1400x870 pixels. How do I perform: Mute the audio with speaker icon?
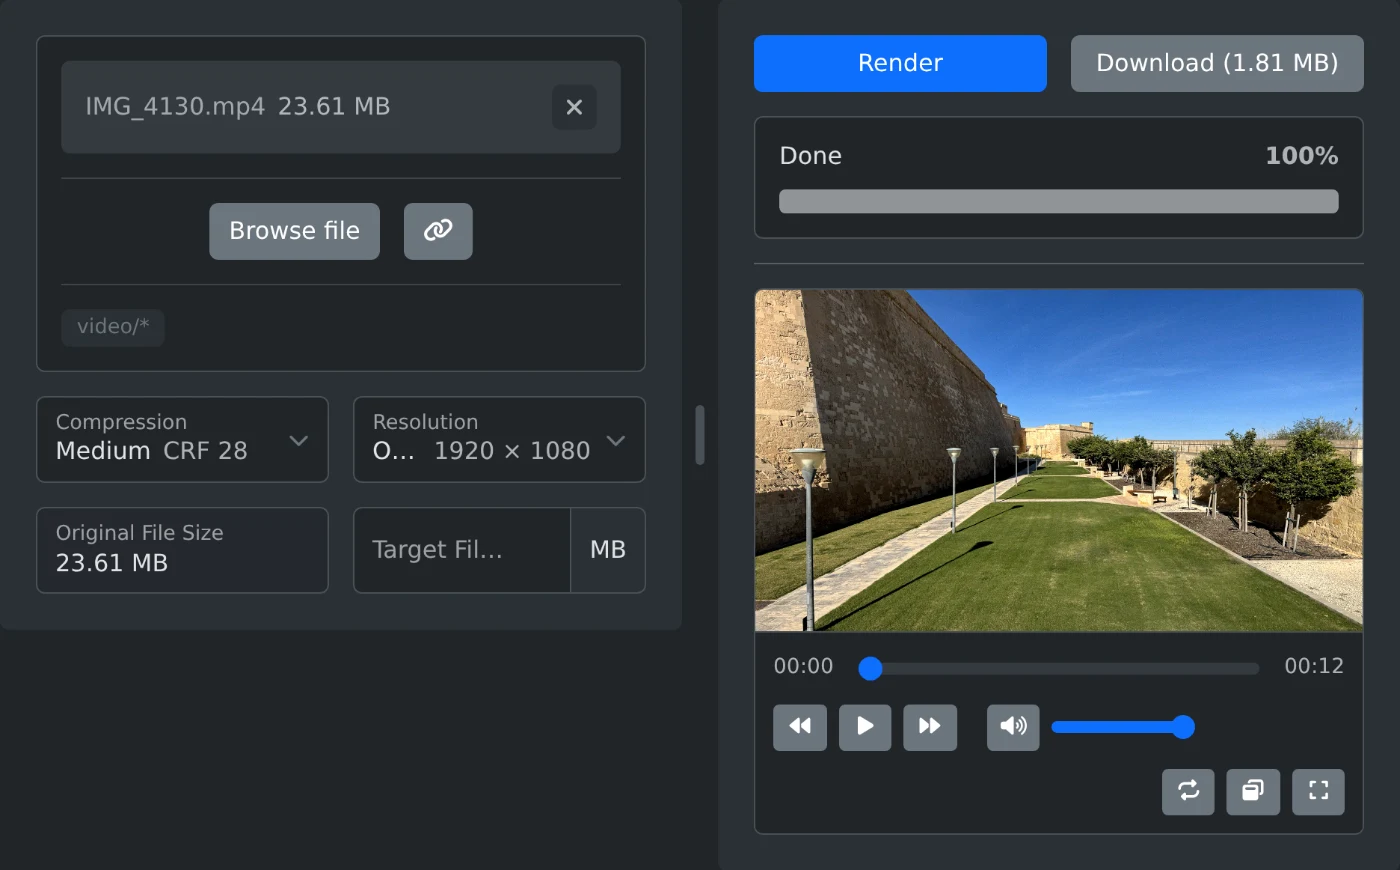[x=1013, y=727]
